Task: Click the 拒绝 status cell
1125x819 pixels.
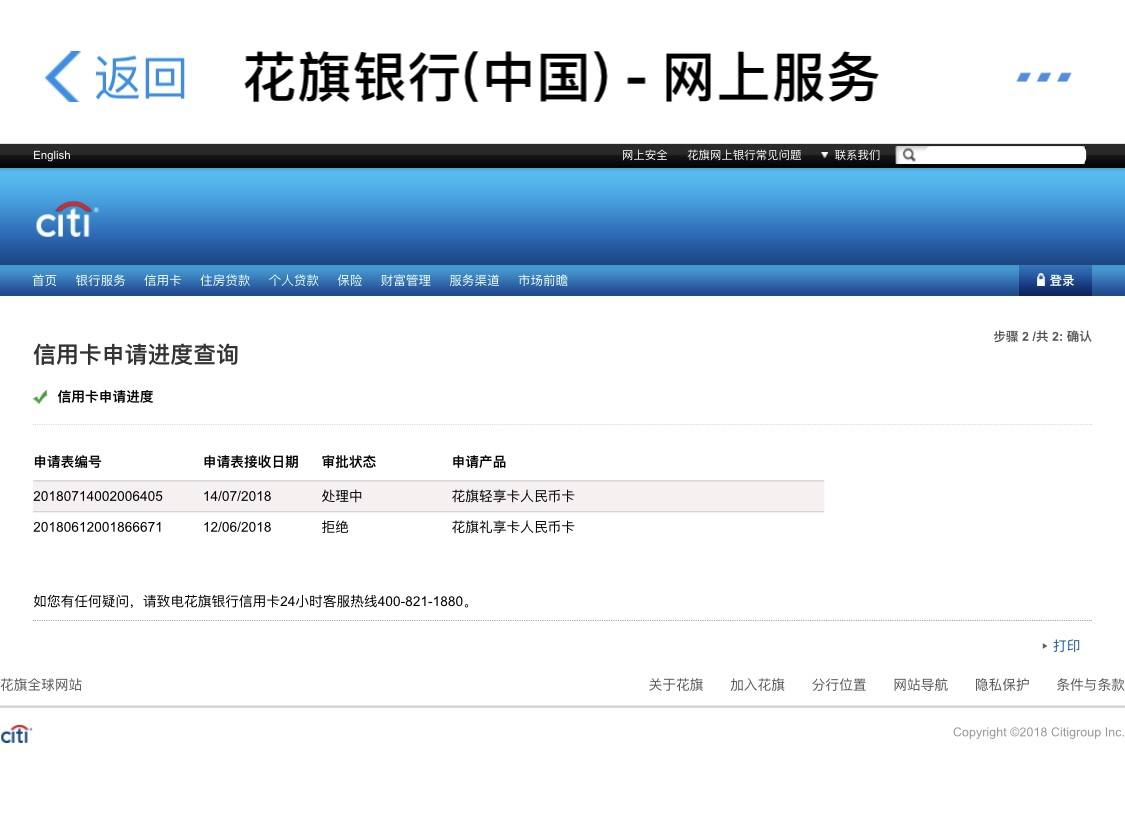Action: coord(335,527)
